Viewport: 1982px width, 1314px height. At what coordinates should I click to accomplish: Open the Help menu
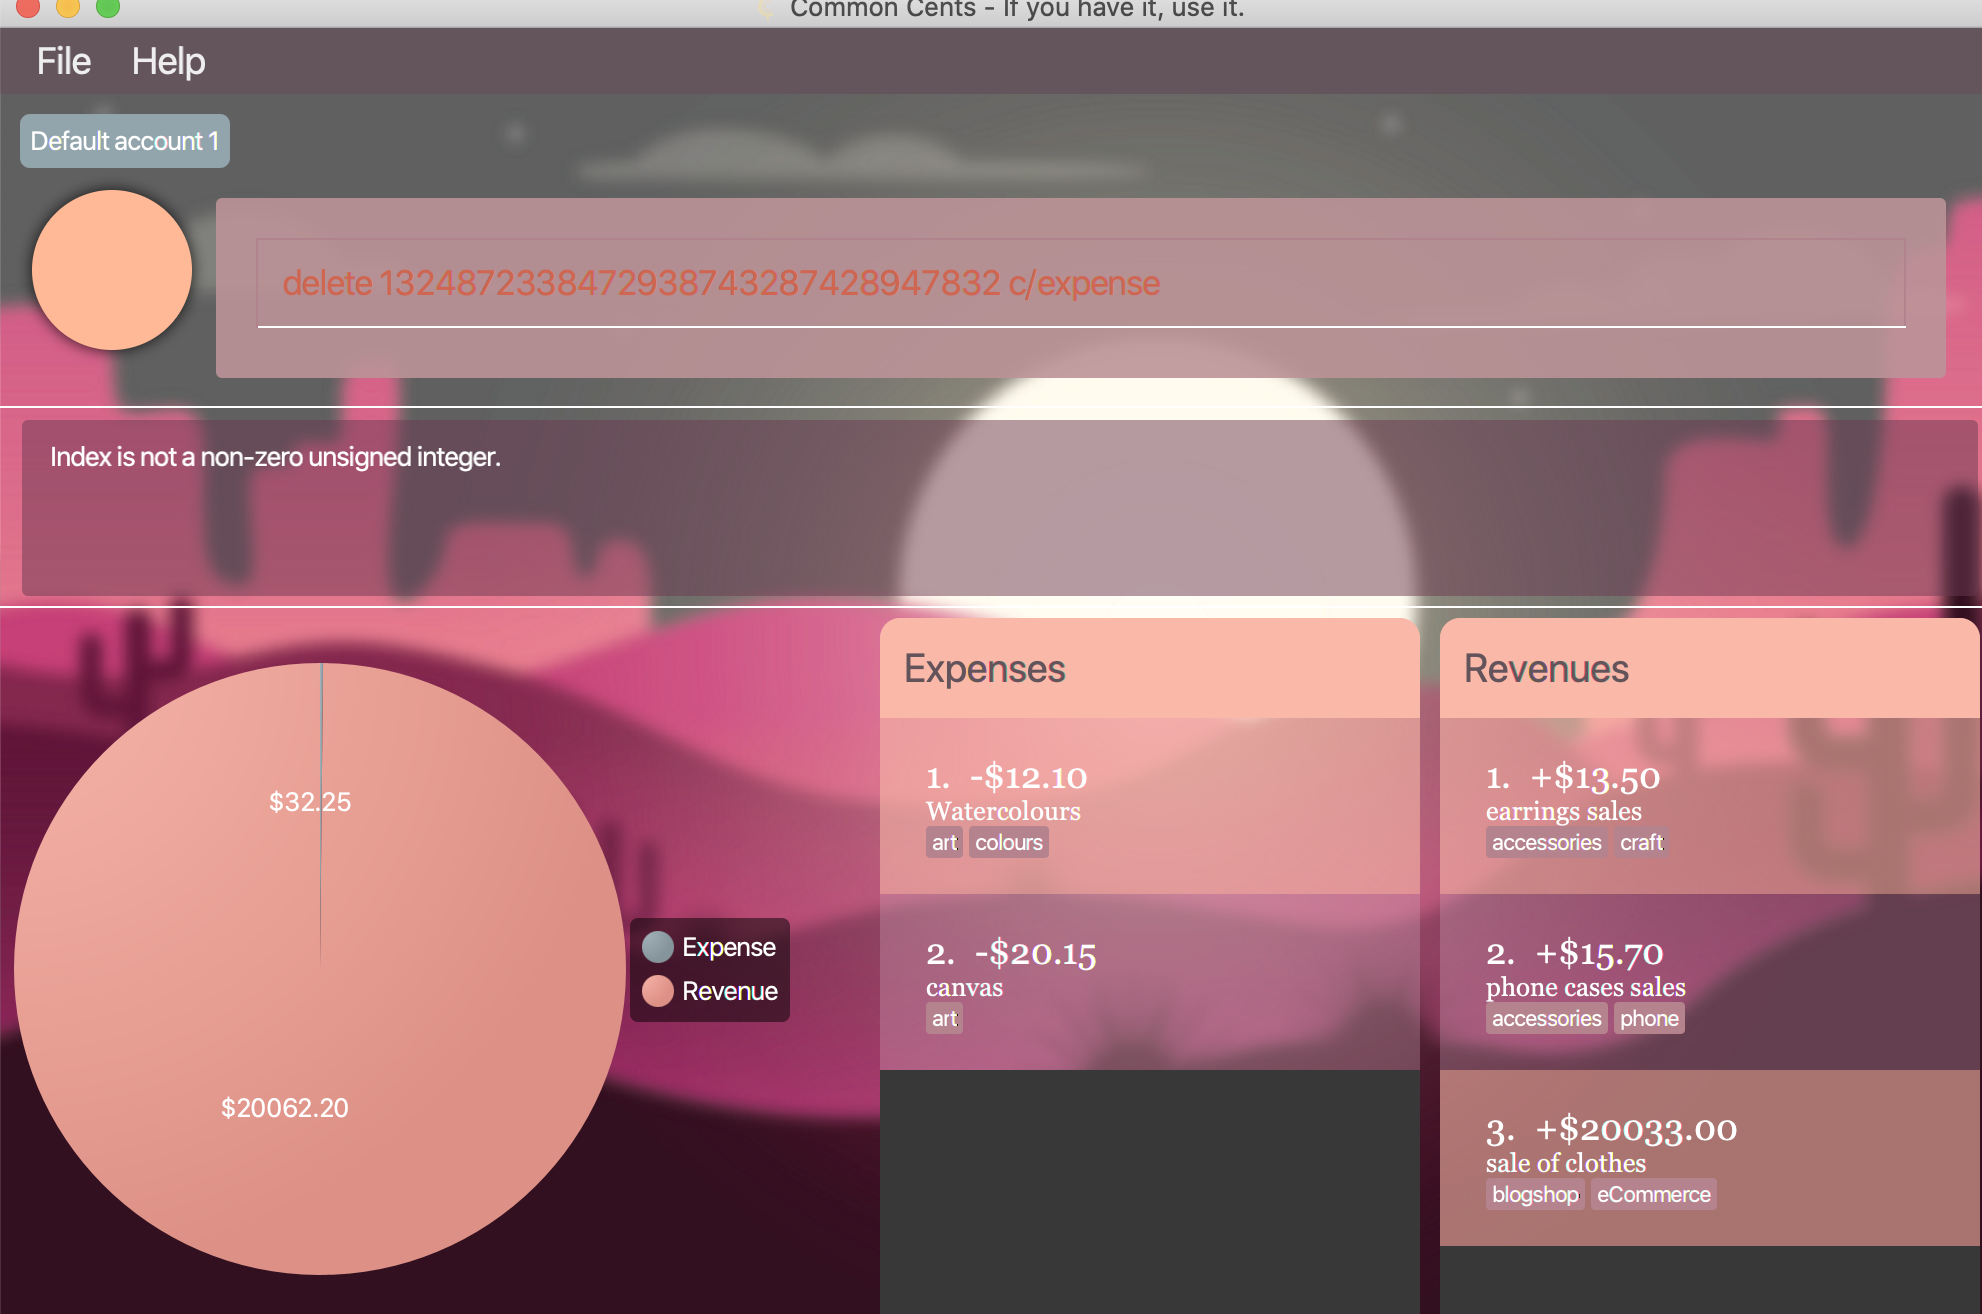pos(168,62)
